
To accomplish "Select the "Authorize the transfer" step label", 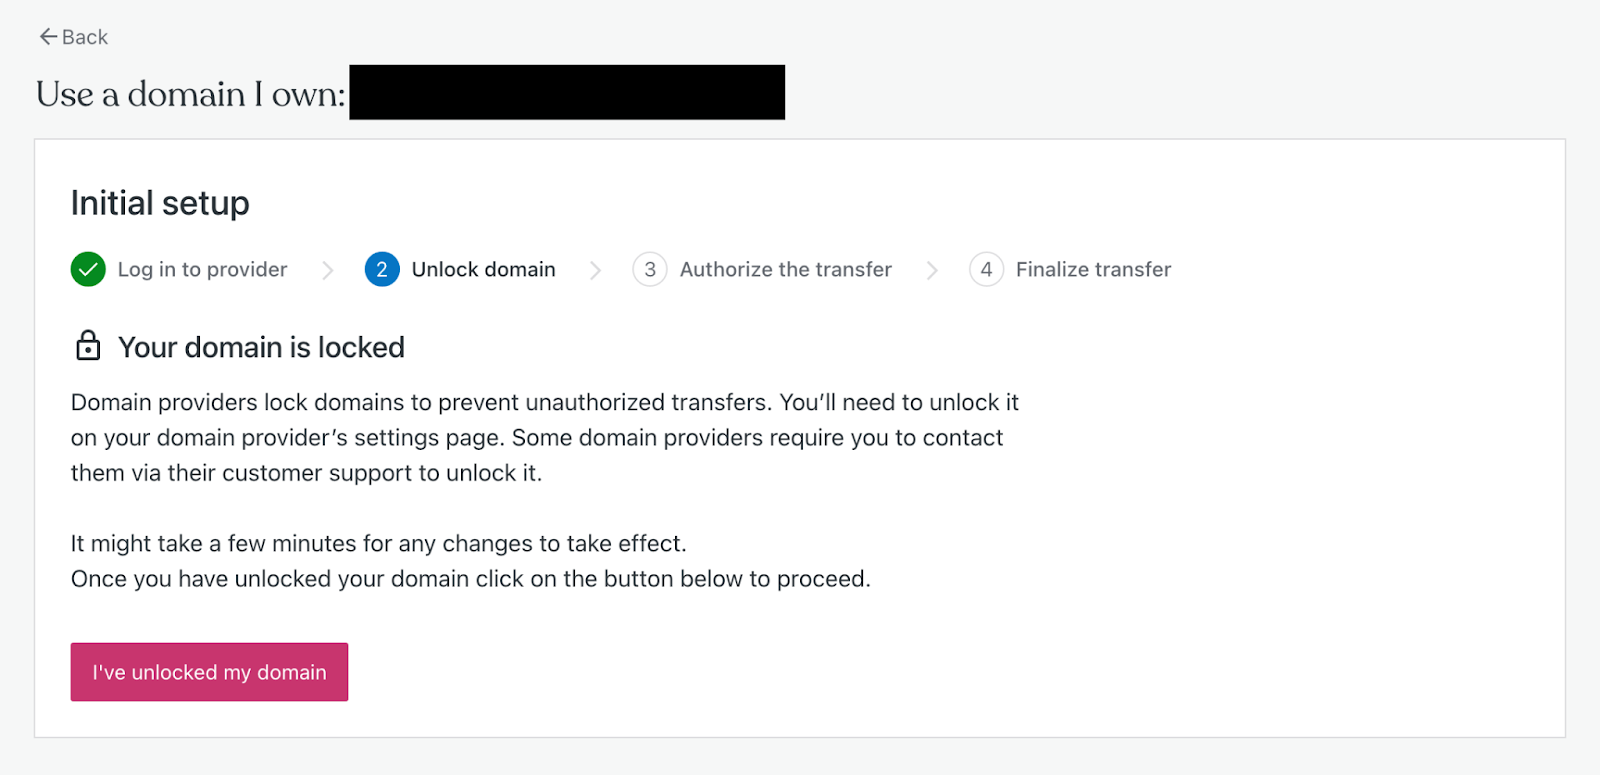I will tap(785, 269).
